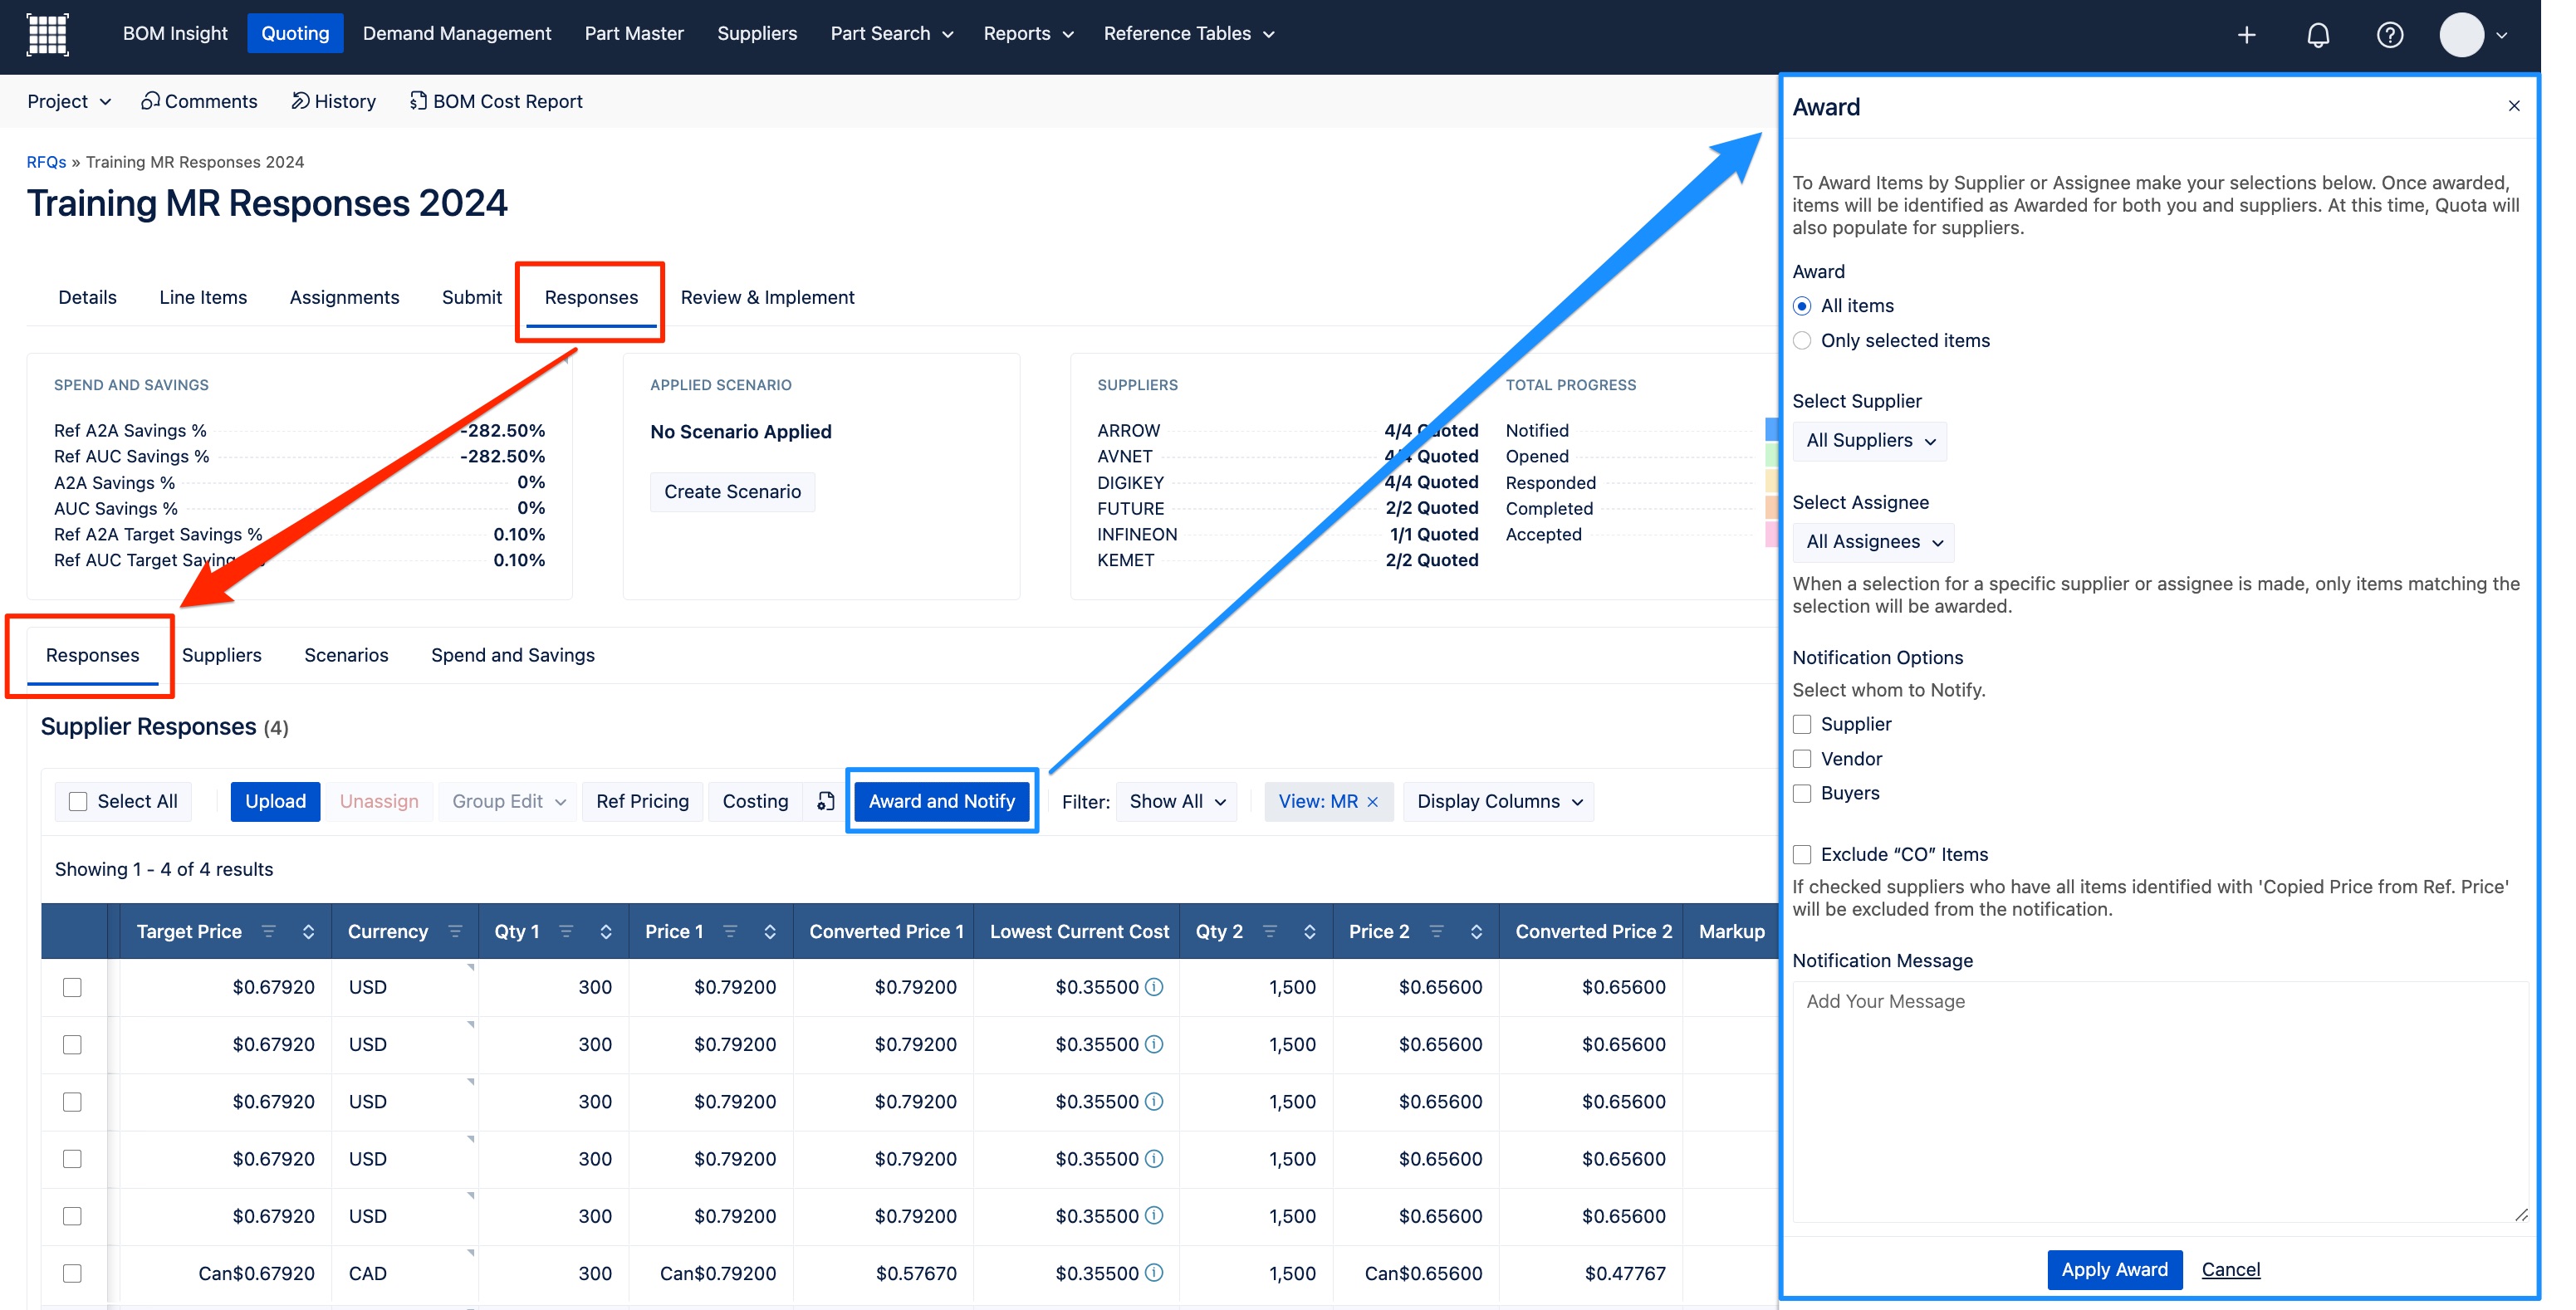Click Target Price column sort icon

click(308, 931)
